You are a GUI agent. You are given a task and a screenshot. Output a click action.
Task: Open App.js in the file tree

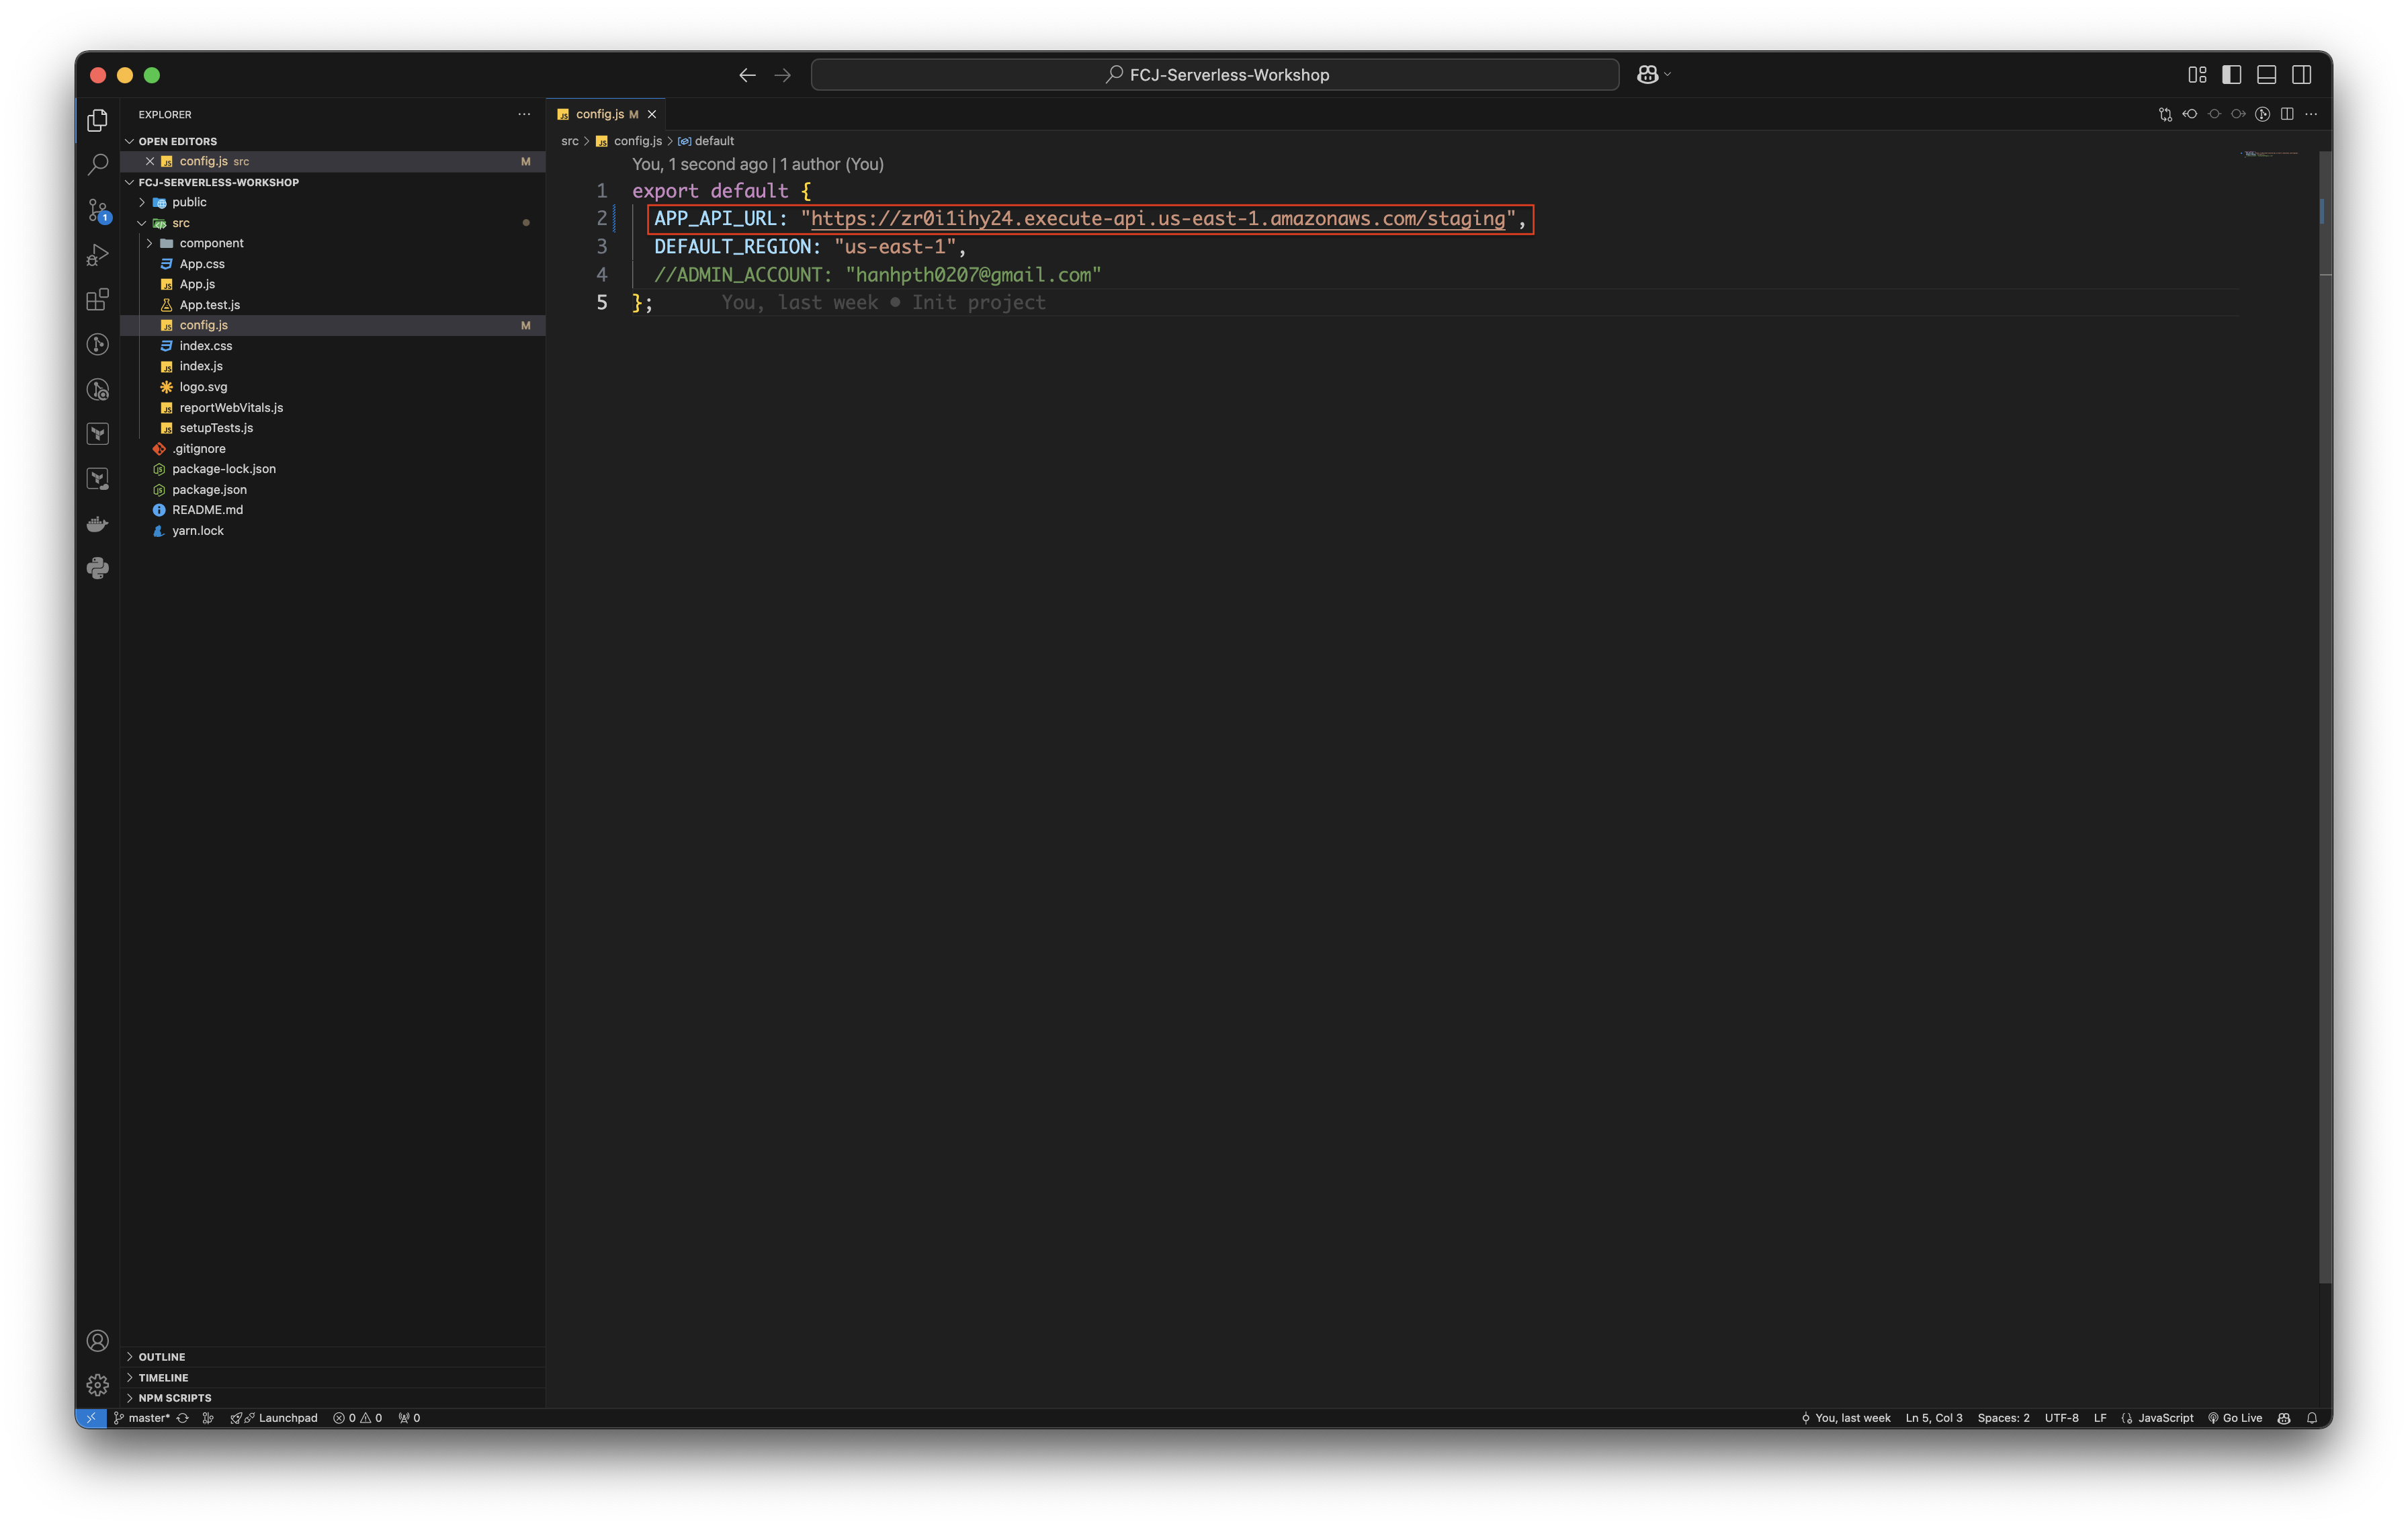click(x=197, y=284)
